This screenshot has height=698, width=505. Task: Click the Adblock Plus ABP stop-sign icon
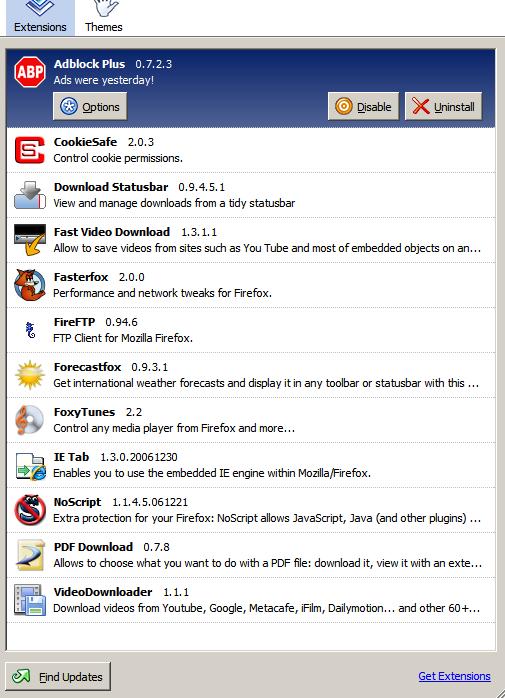[30, 72]
